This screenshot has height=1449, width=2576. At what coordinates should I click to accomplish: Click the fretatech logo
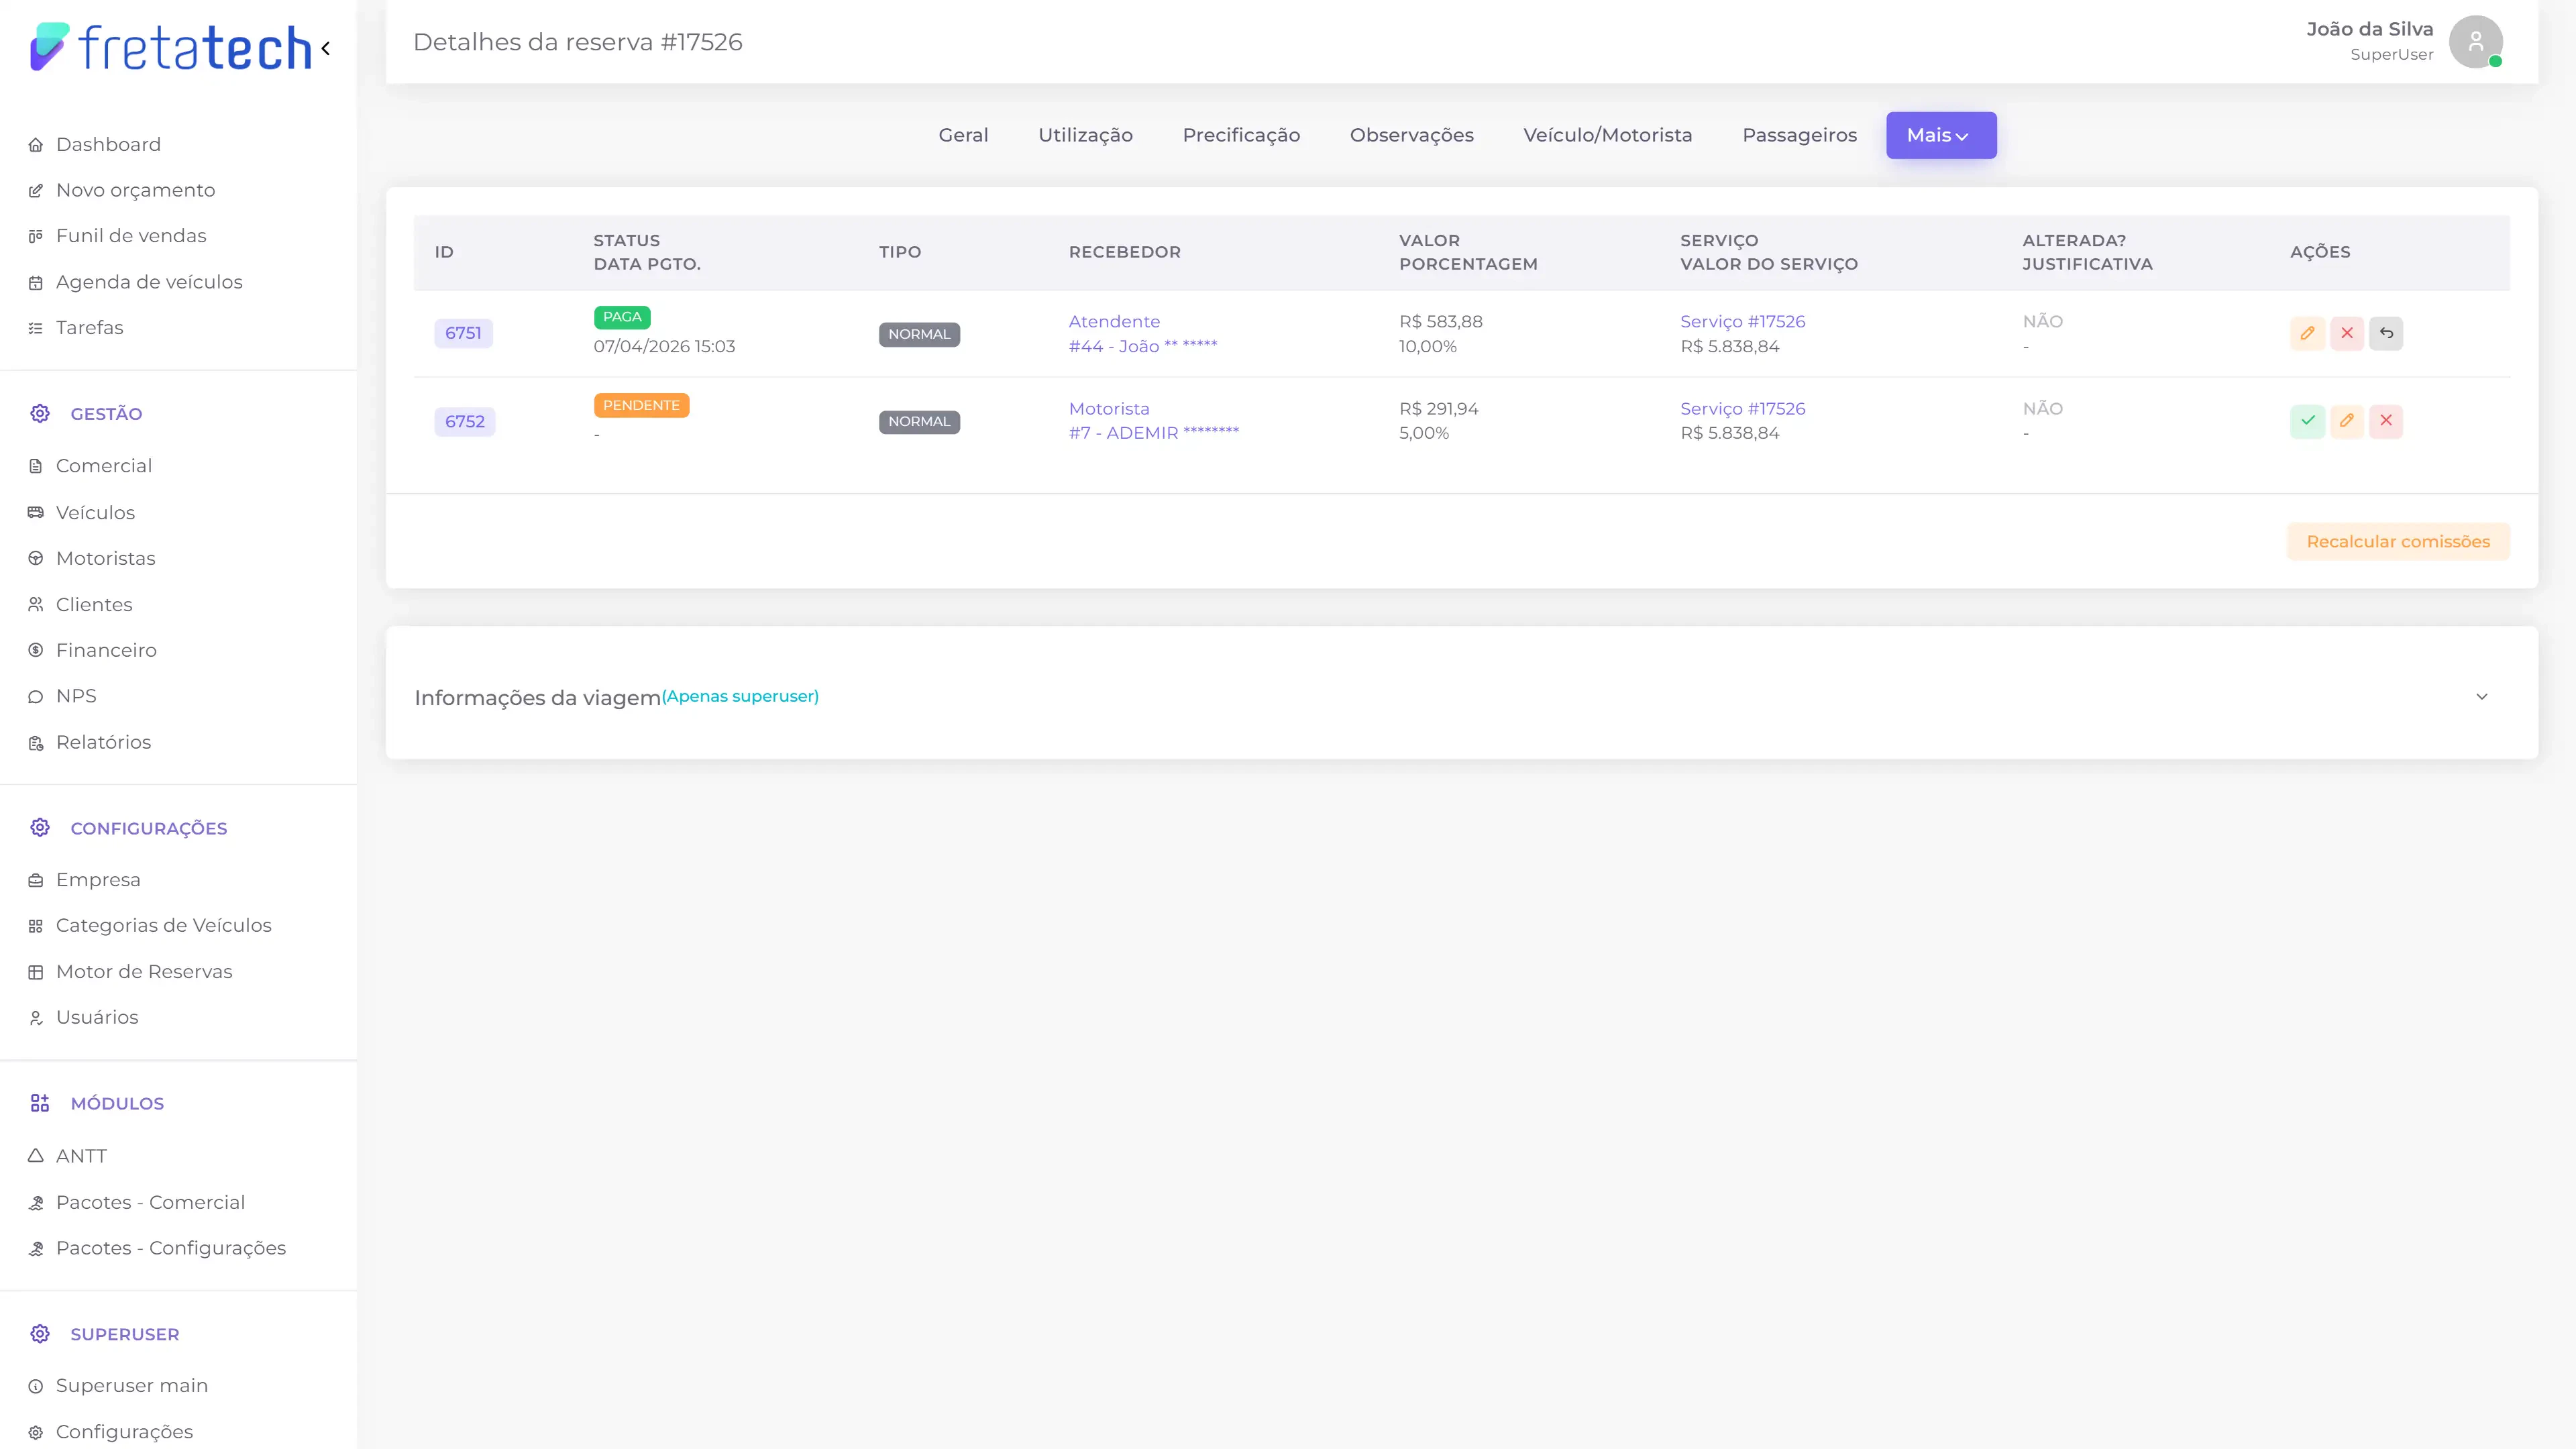[x=171, y=47]
